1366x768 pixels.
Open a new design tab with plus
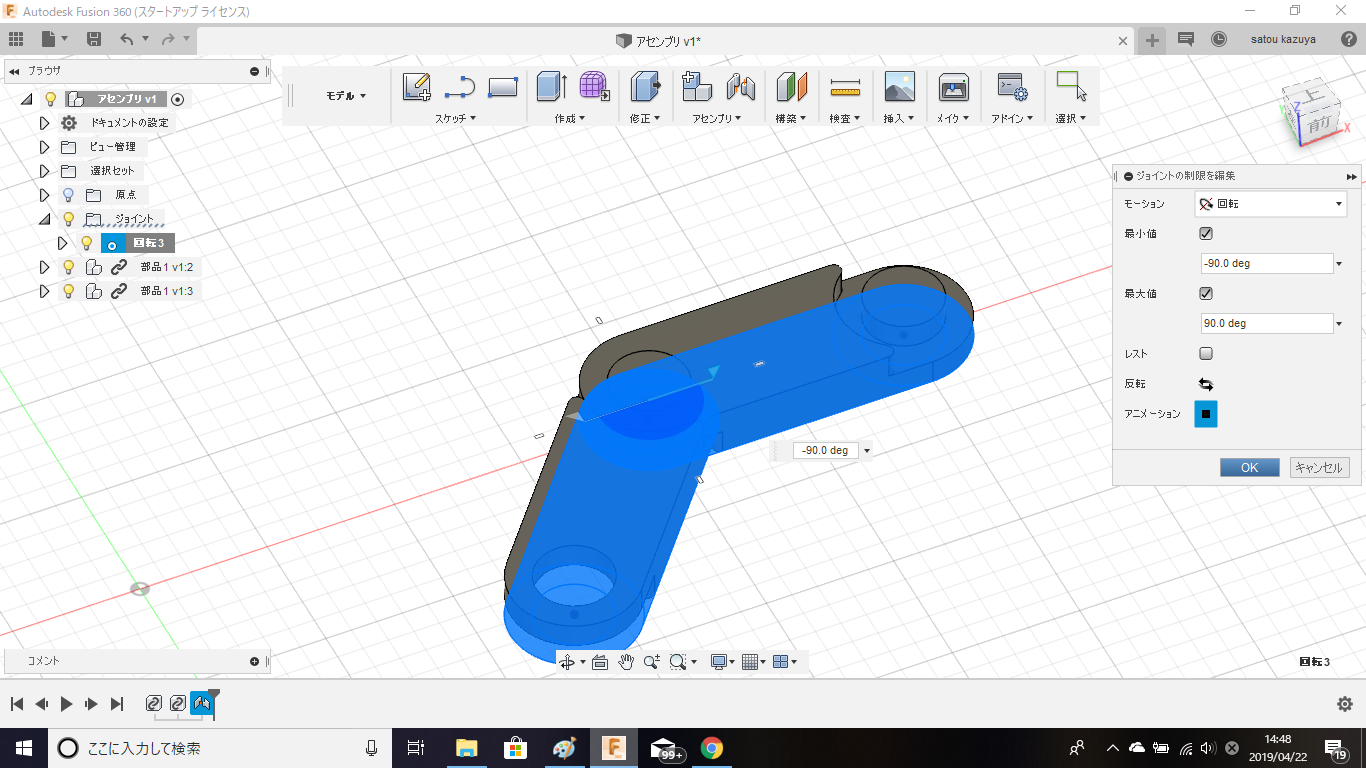[1152, 40]
